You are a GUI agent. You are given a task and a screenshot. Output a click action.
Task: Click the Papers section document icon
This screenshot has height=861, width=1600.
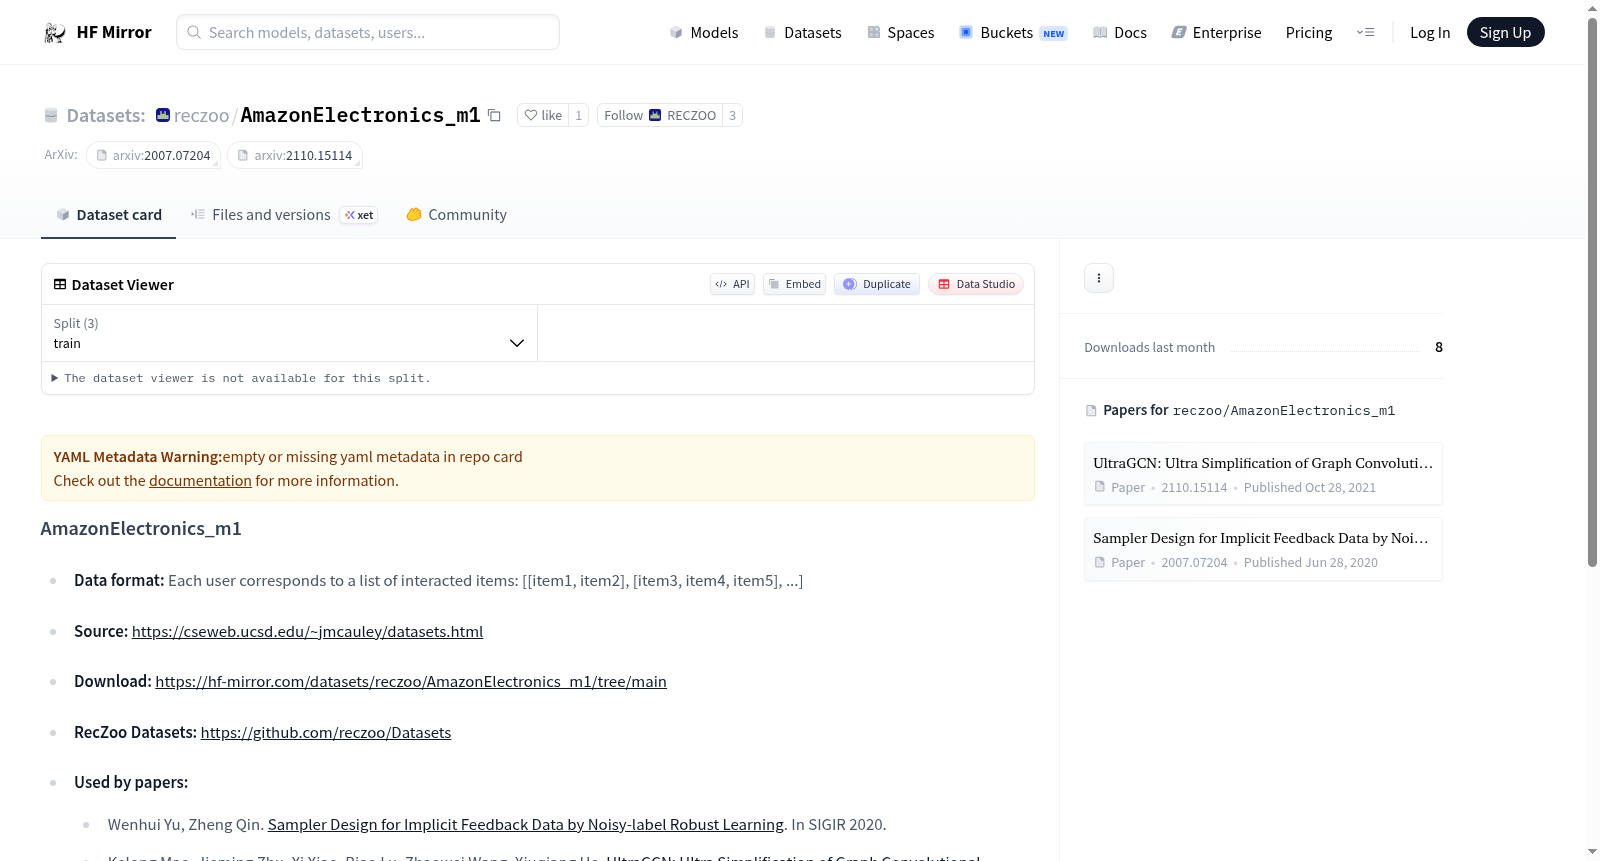click(x=1091, y=411)
